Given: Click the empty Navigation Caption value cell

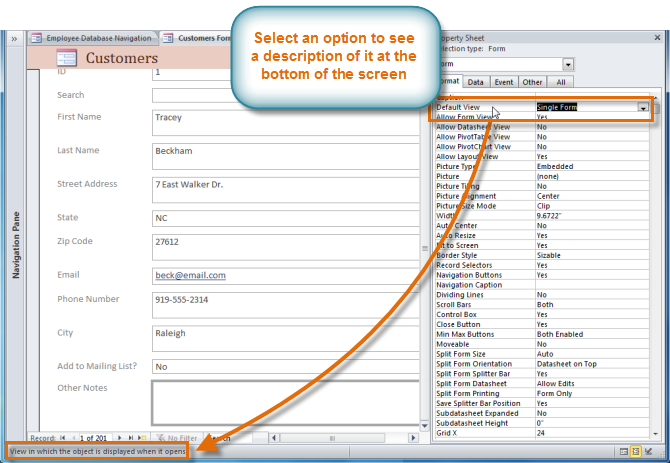Looking at the screenshot, I should [592, 285].
